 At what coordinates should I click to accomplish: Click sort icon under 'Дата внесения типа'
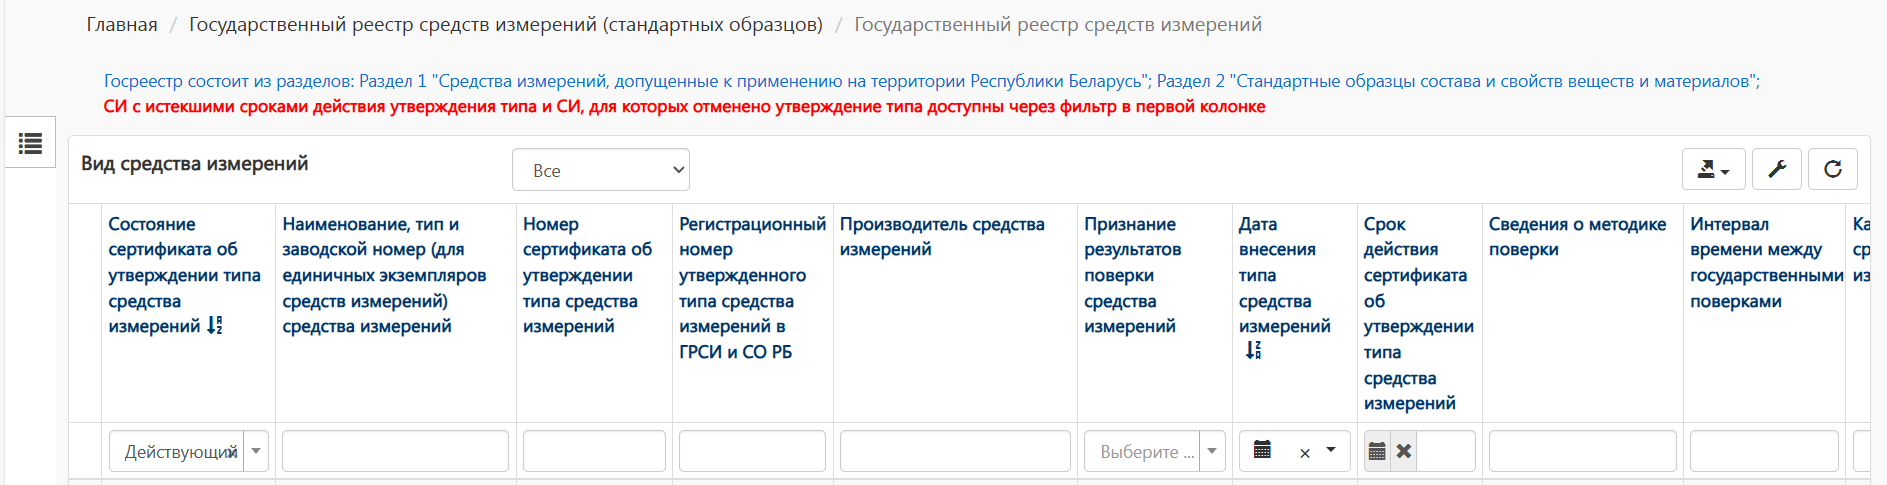point(1253,350)
